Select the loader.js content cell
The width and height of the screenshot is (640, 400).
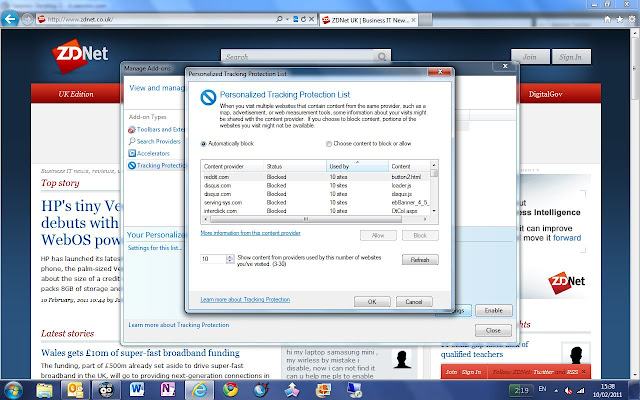click(x=402, y=185)
